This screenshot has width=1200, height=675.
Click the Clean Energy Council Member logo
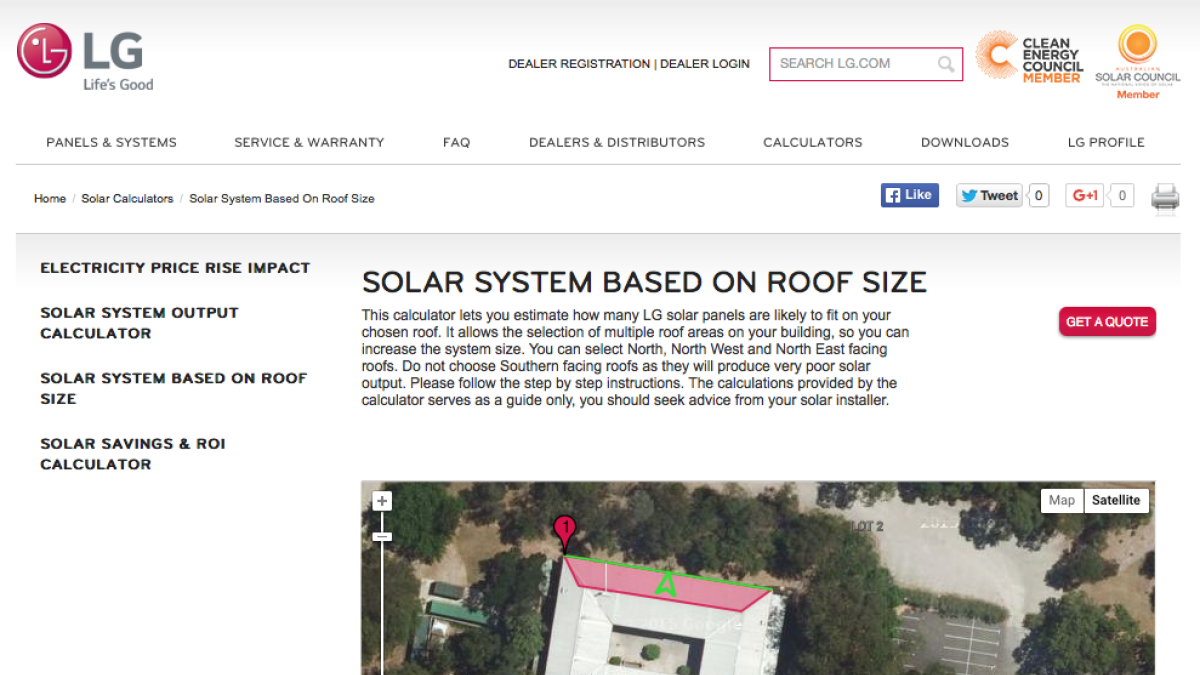tap(1029, 57)
